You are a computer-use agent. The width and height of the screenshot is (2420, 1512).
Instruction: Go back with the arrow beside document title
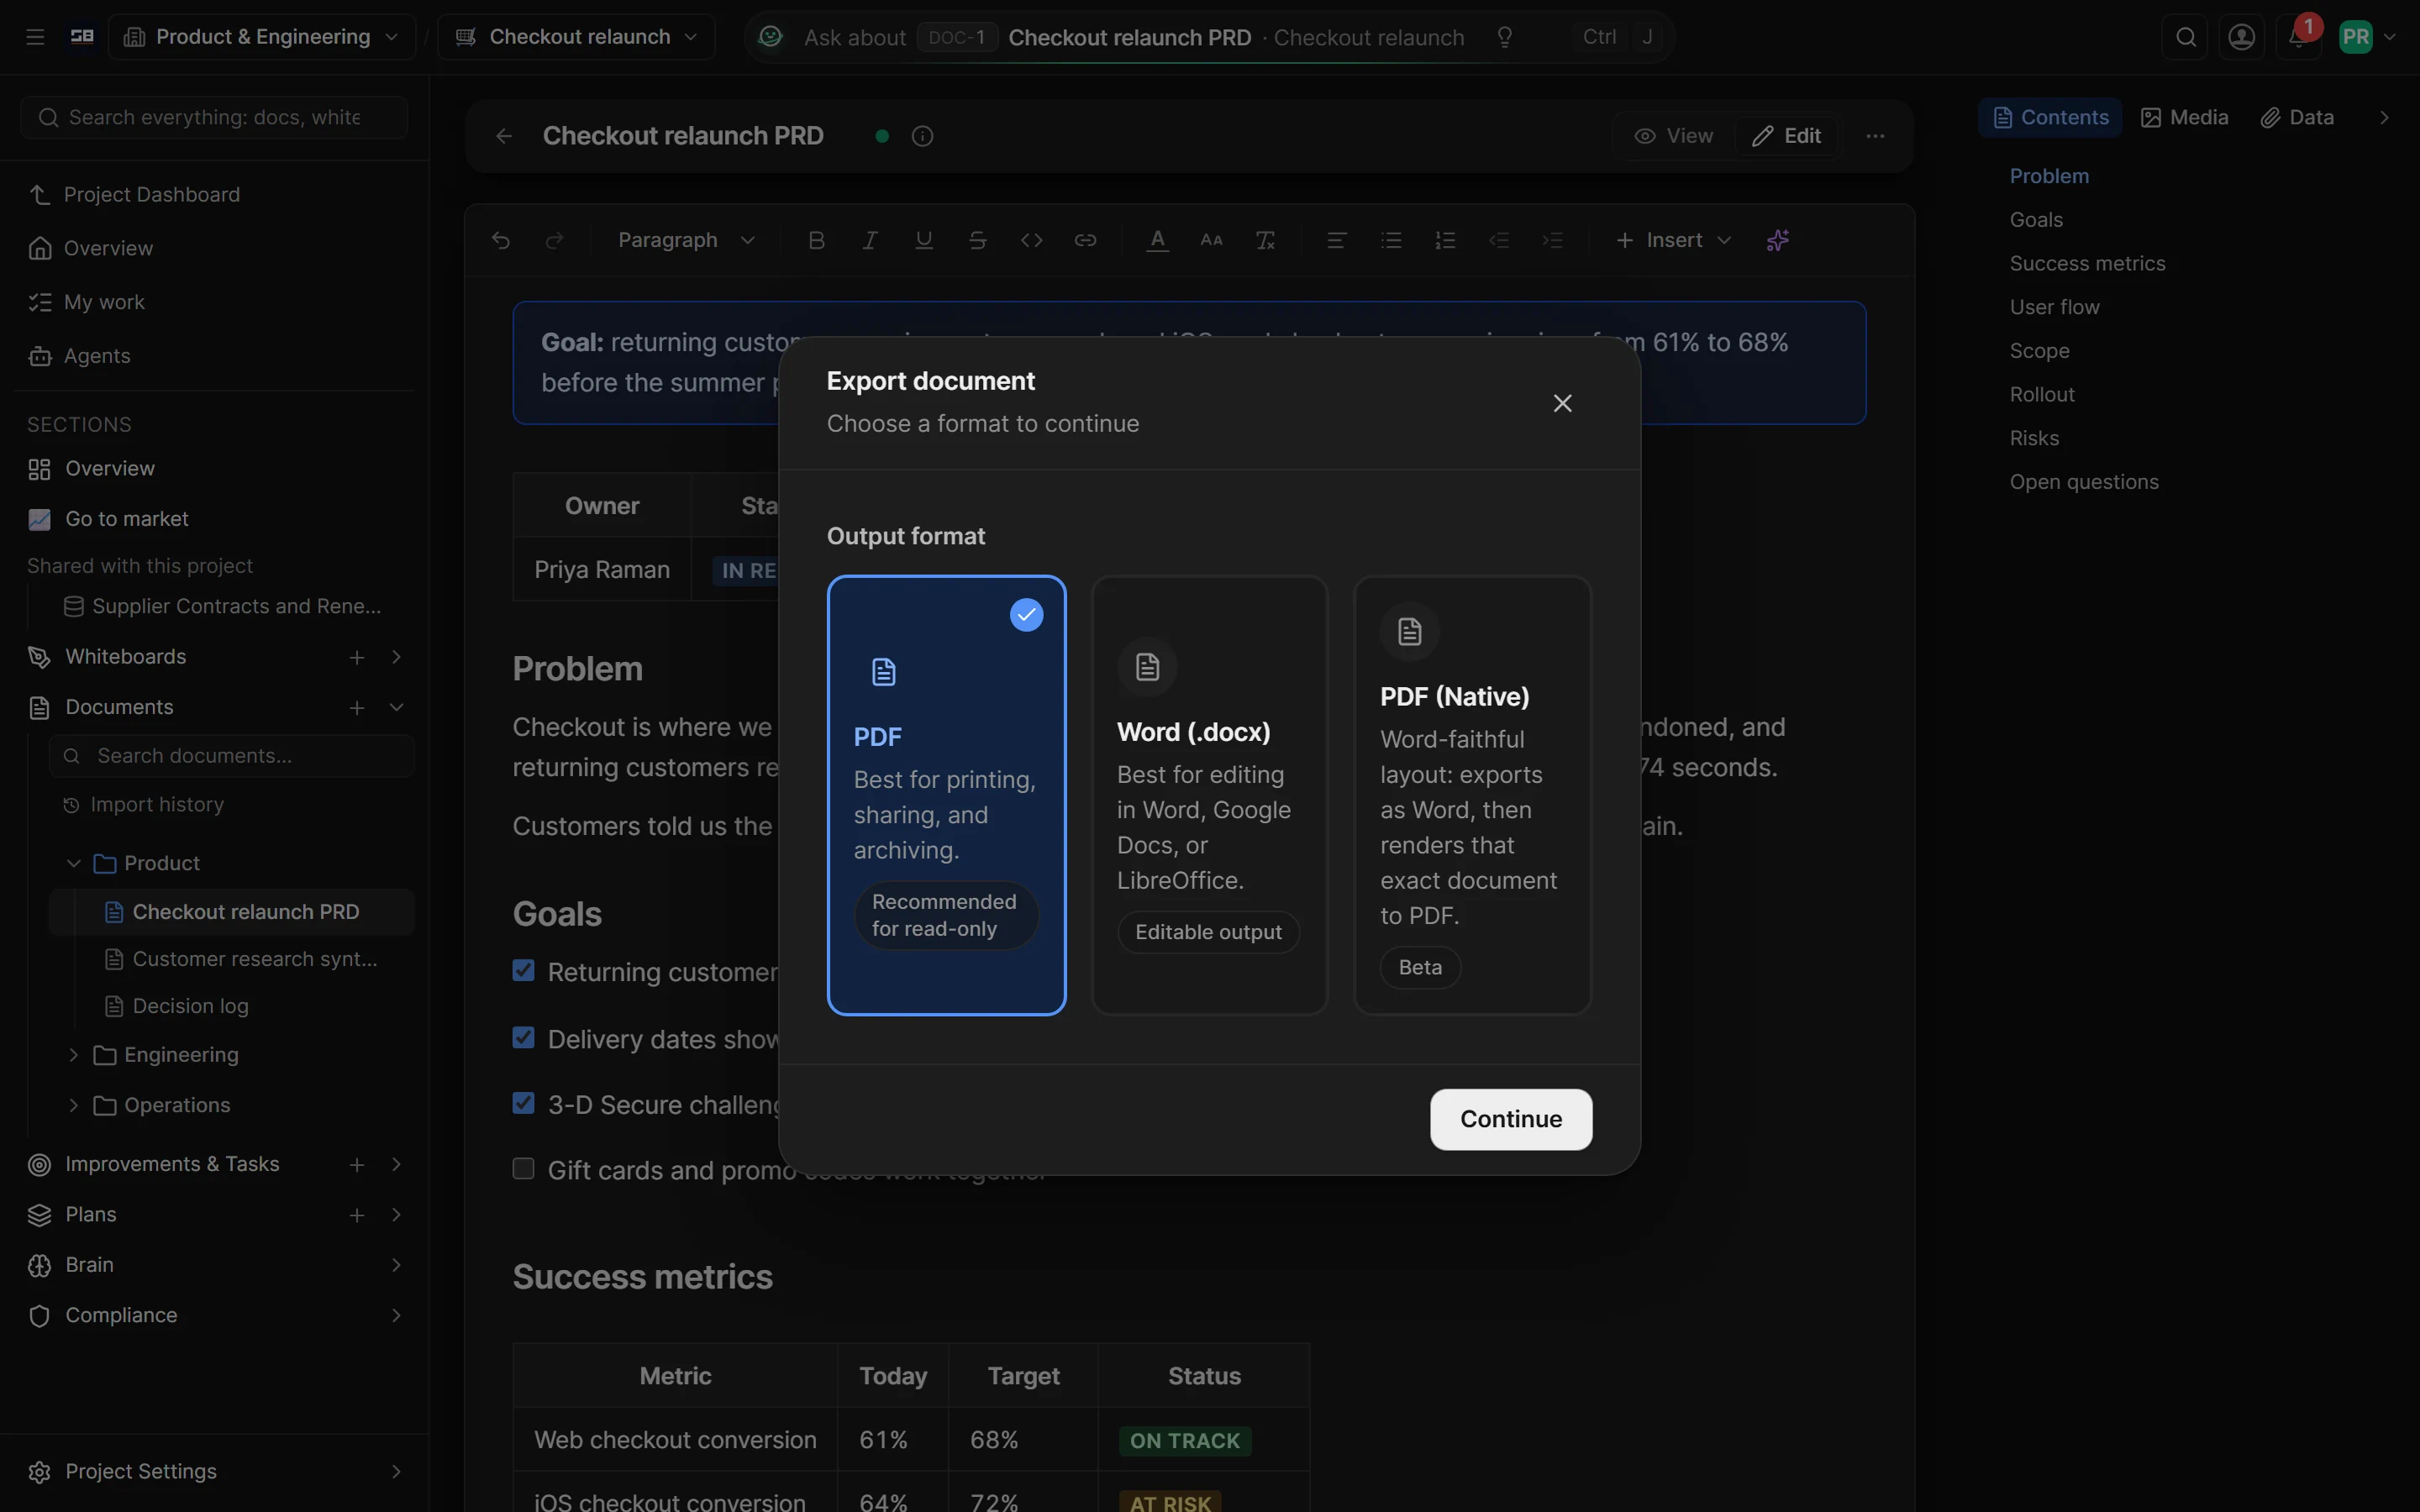pyautogui.click(x=504, y=136)
